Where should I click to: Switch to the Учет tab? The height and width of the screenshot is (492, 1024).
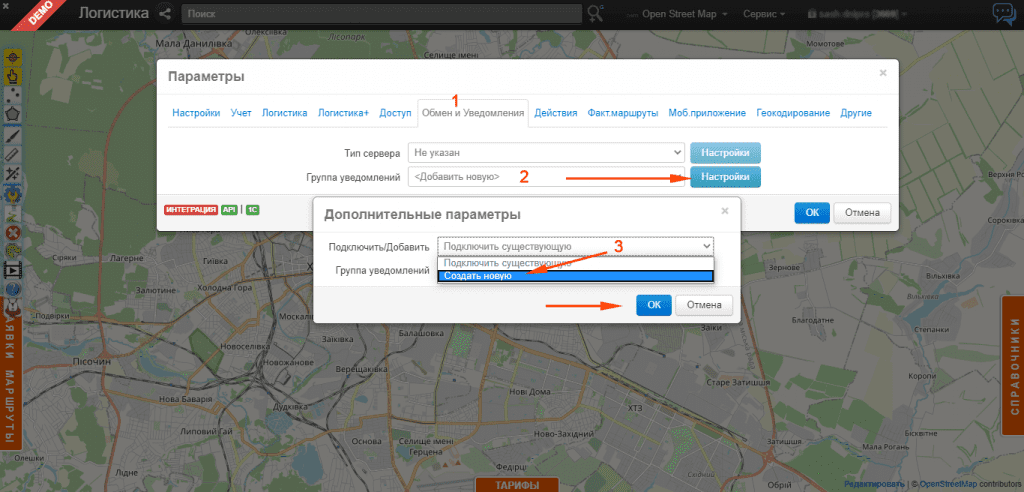241,113
